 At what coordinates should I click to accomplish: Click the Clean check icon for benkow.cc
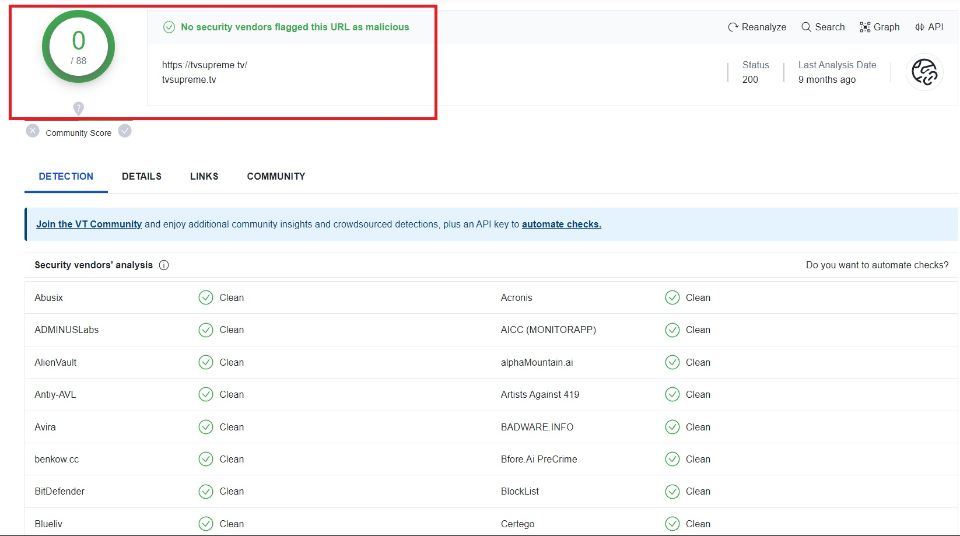(x=206, y=459)
